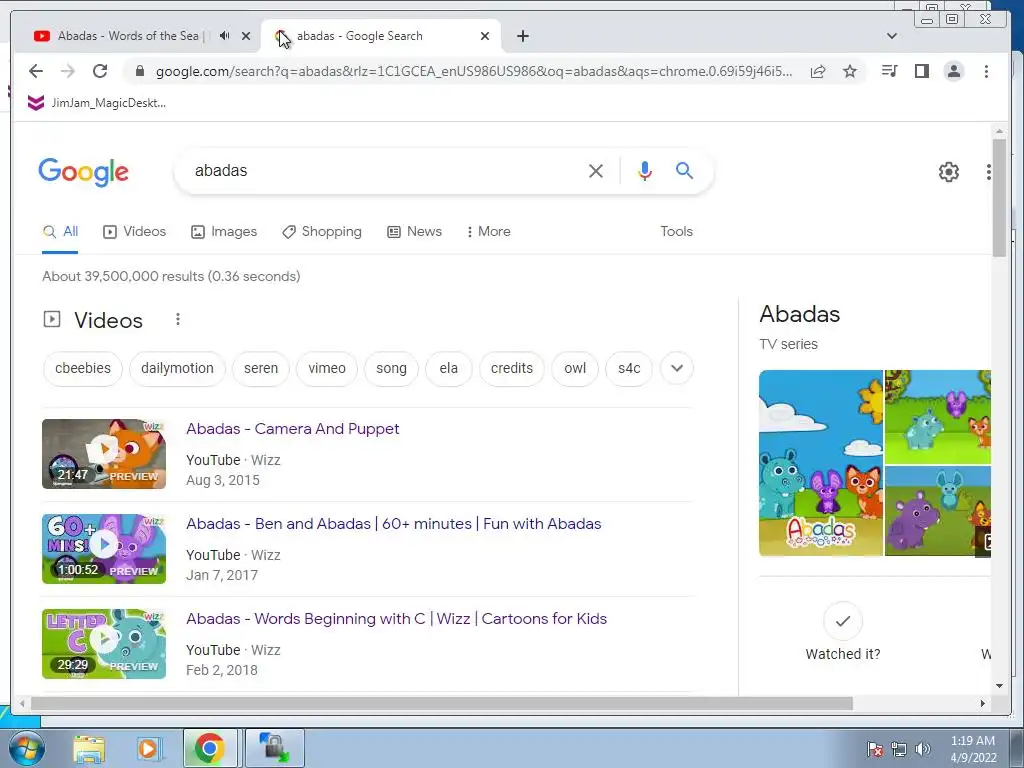Screen dimensions: 1024x768
Task: Expand the tab search dropdown arrow
Action: pos(891,36)
